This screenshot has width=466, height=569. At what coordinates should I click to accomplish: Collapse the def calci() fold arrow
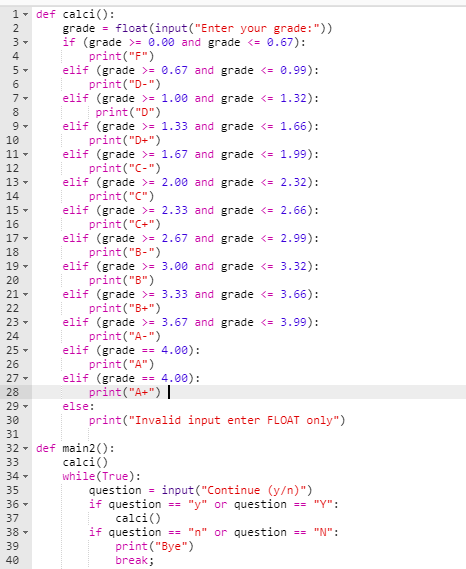25,15
